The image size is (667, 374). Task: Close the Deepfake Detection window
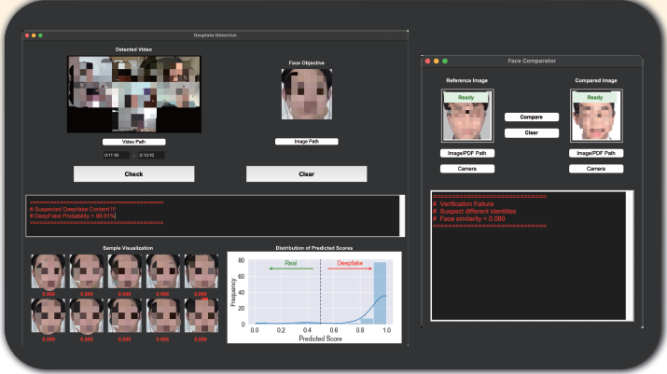[27, 35]
